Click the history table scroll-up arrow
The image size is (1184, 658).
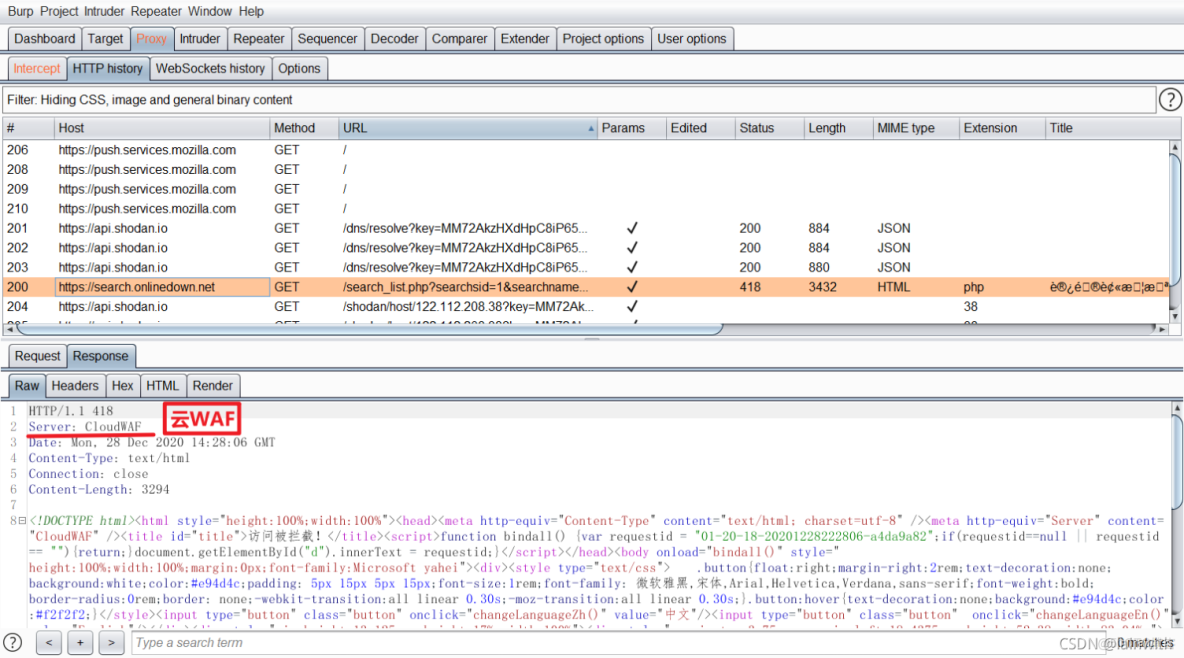click(1175, 147)
